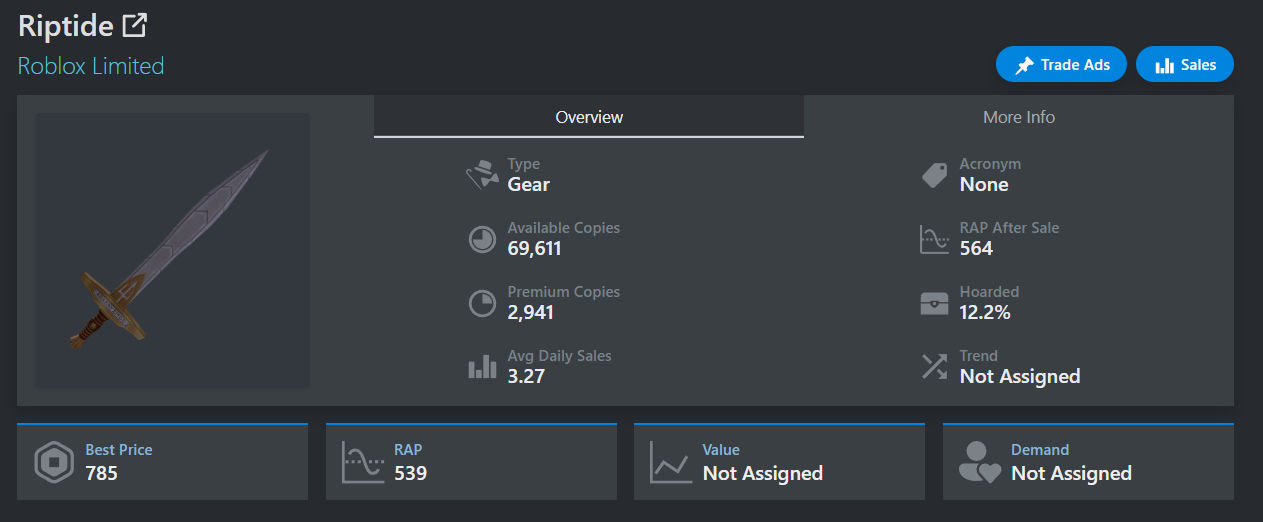Open the Sales button
The image size is (1263, 522).
(x=1185, y=64)
